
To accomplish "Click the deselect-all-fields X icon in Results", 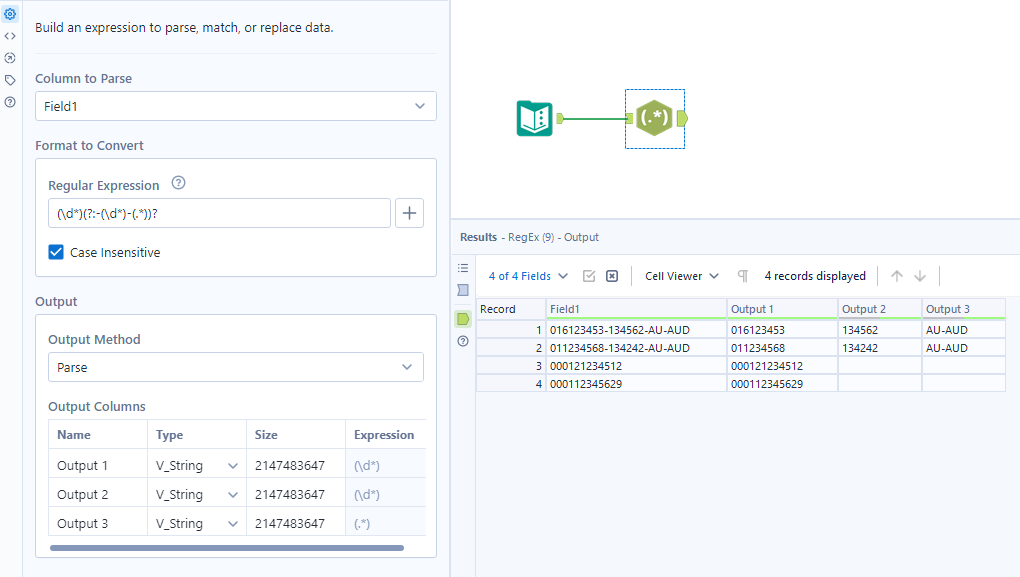I will [x=612, y=276].
